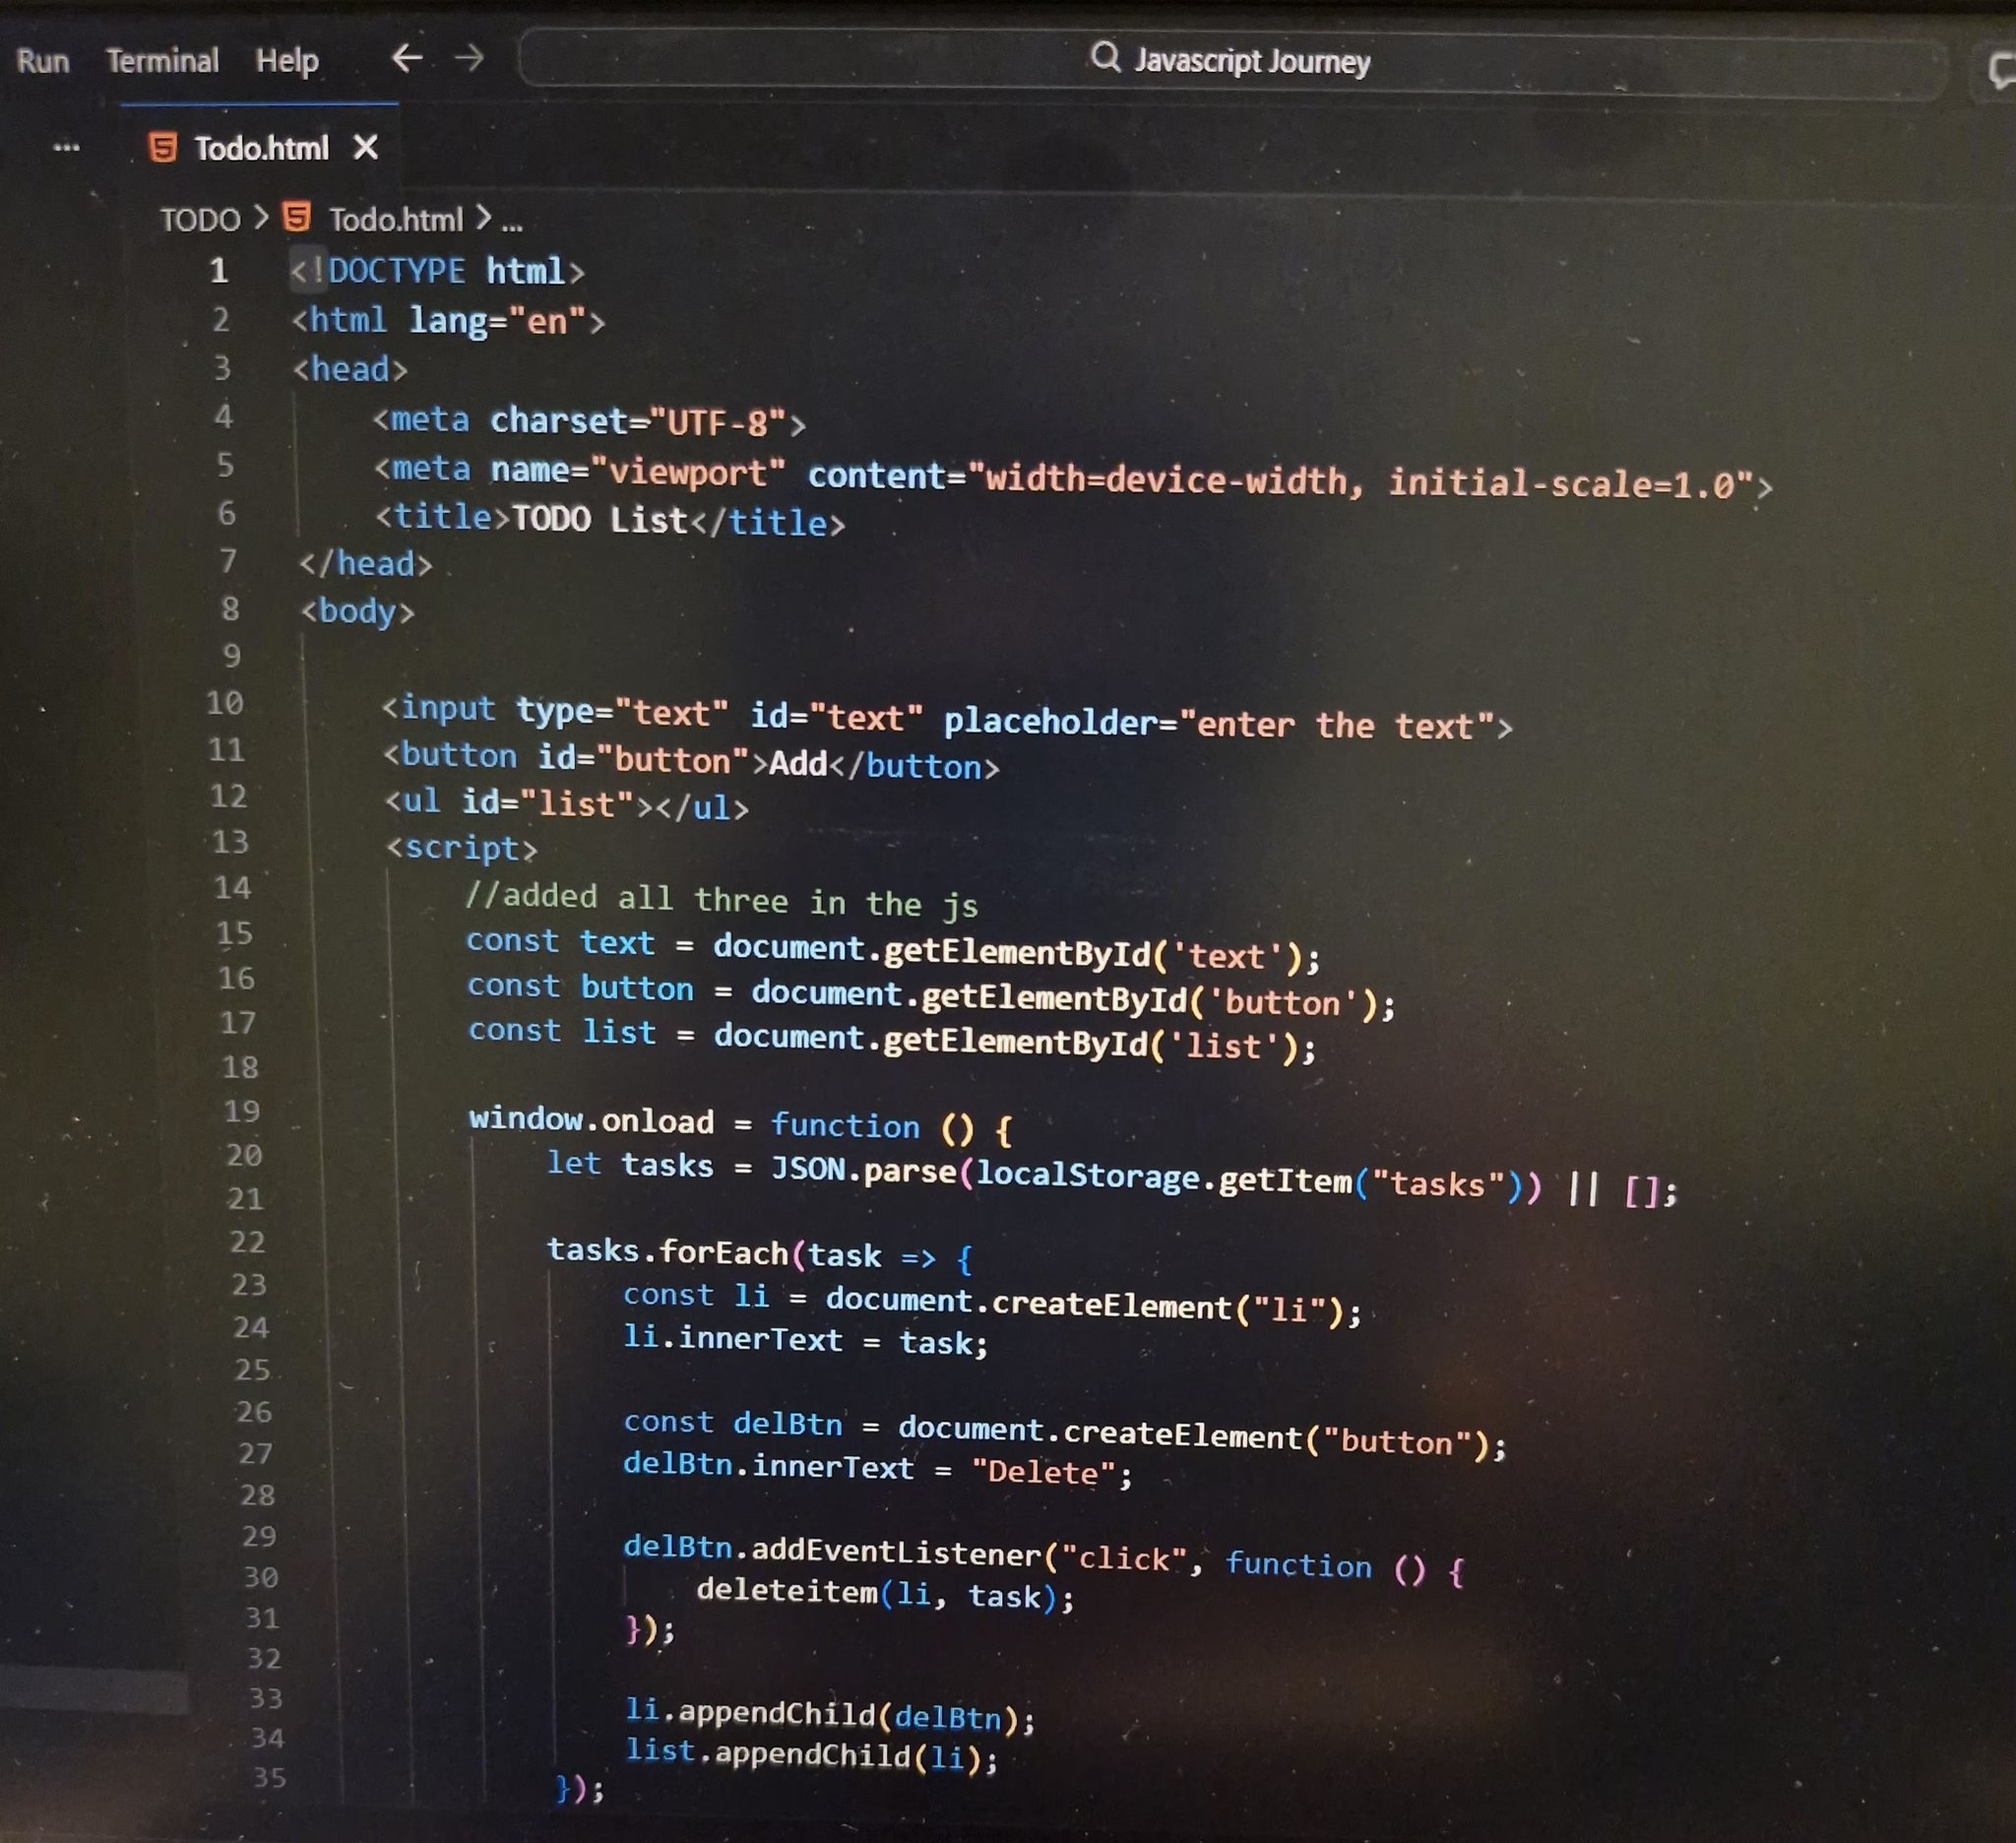Click line number 1 in gutter

219,270
